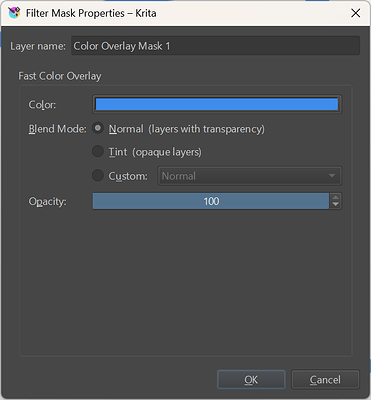Dismiss dialog with the Cancel button
This screenshot has height=400, width=371.
[x=325, y=379]
